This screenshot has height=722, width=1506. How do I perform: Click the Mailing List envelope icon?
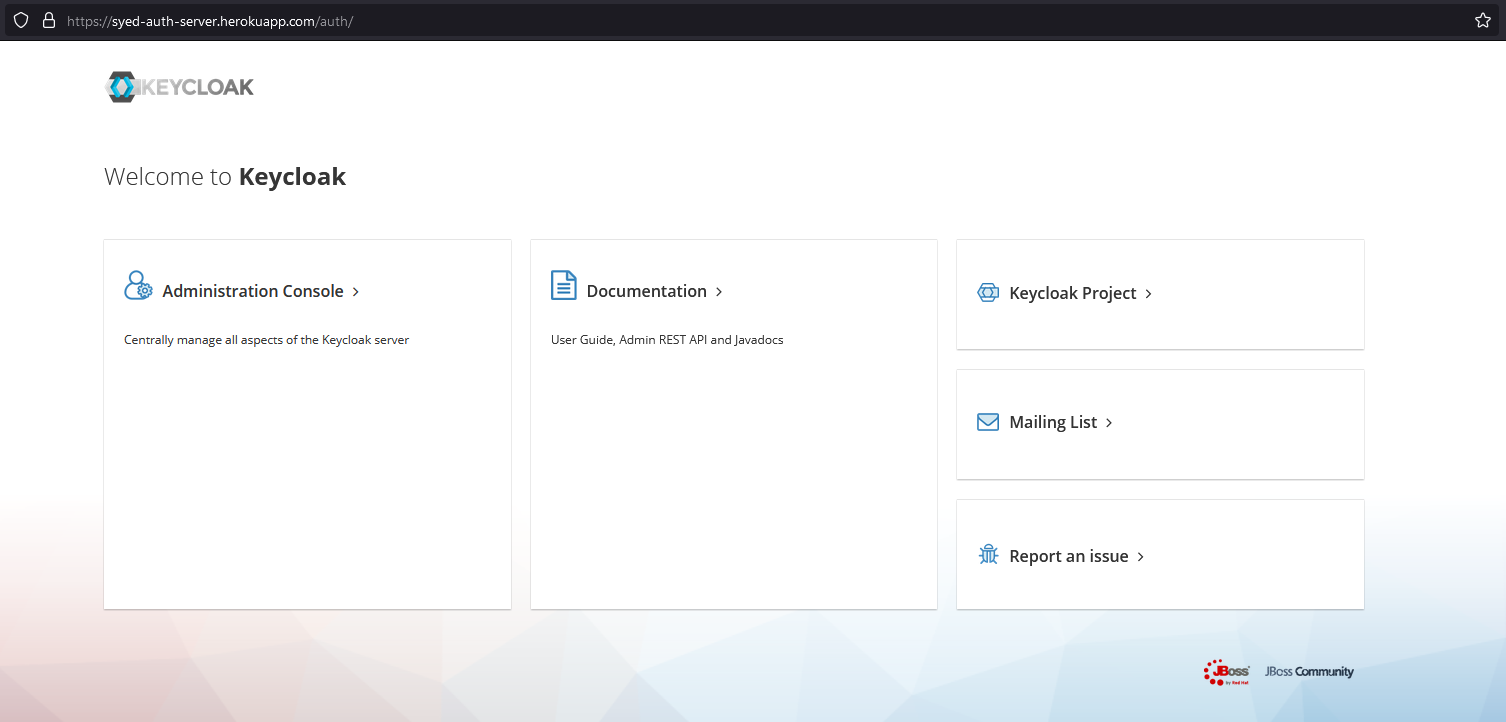[988, 422]
